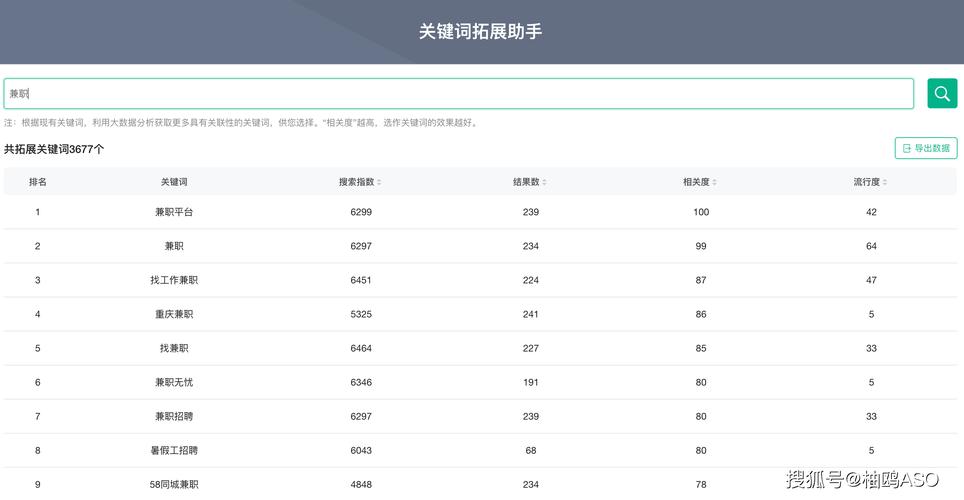The width and height of the screenshot is (964, 500).
Task: Click the 排名 column header
Action: pyautogui.click(x=38, y=182)
